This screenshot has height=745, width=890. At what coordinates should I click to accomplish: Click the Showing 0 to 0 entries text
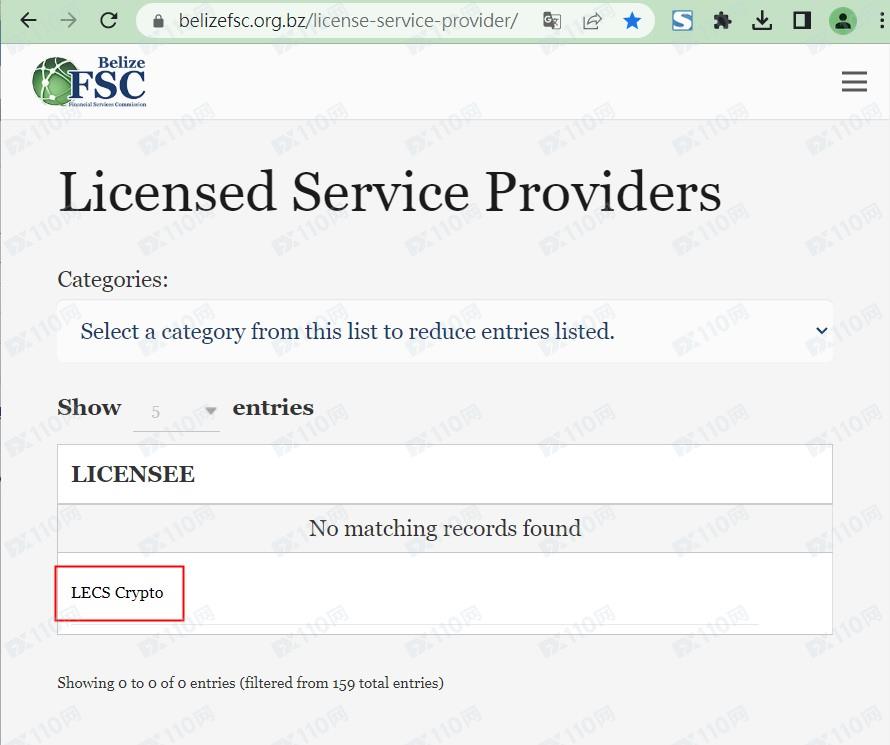(250, 683)
